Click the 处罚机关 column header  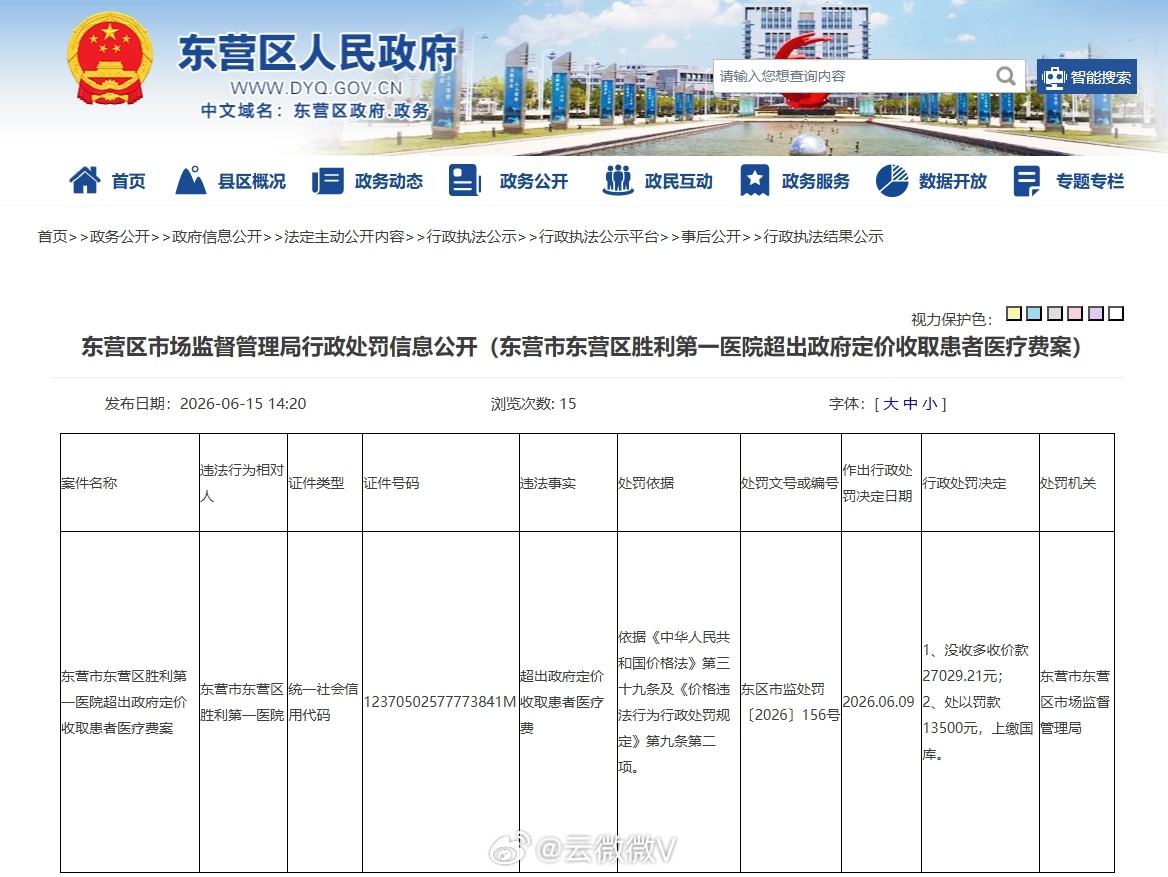click(x=1077, y=483)
